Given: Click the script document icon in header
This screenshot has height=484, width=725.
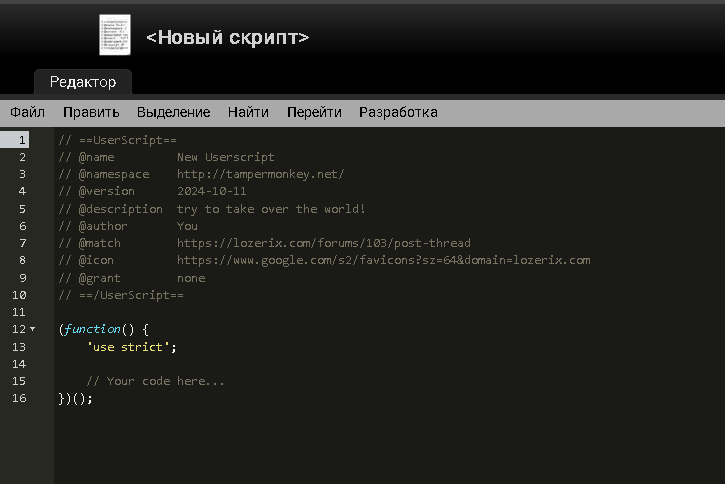Looking at the screenshot, I should coord(114,35).
